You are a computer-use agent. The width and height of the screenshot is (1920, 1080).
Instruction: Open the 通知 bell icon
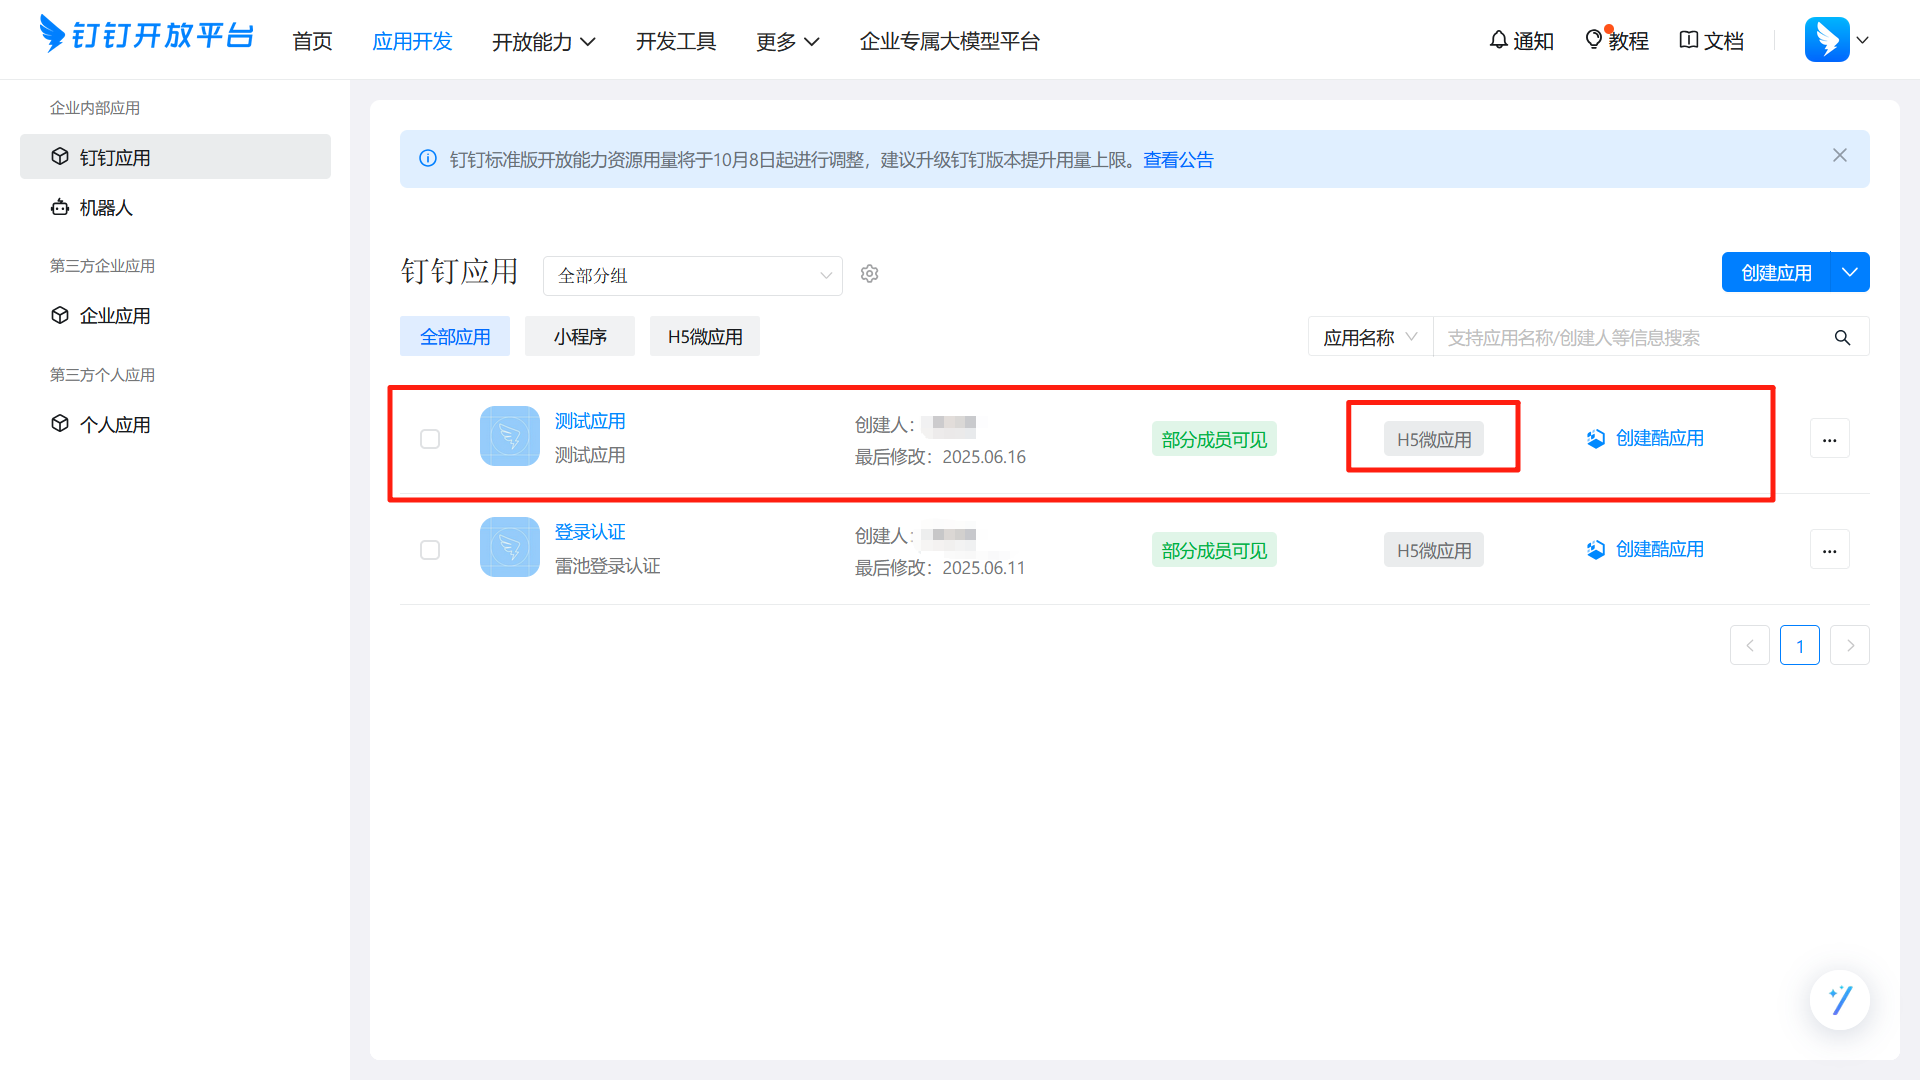click(x=1498, y=40)
